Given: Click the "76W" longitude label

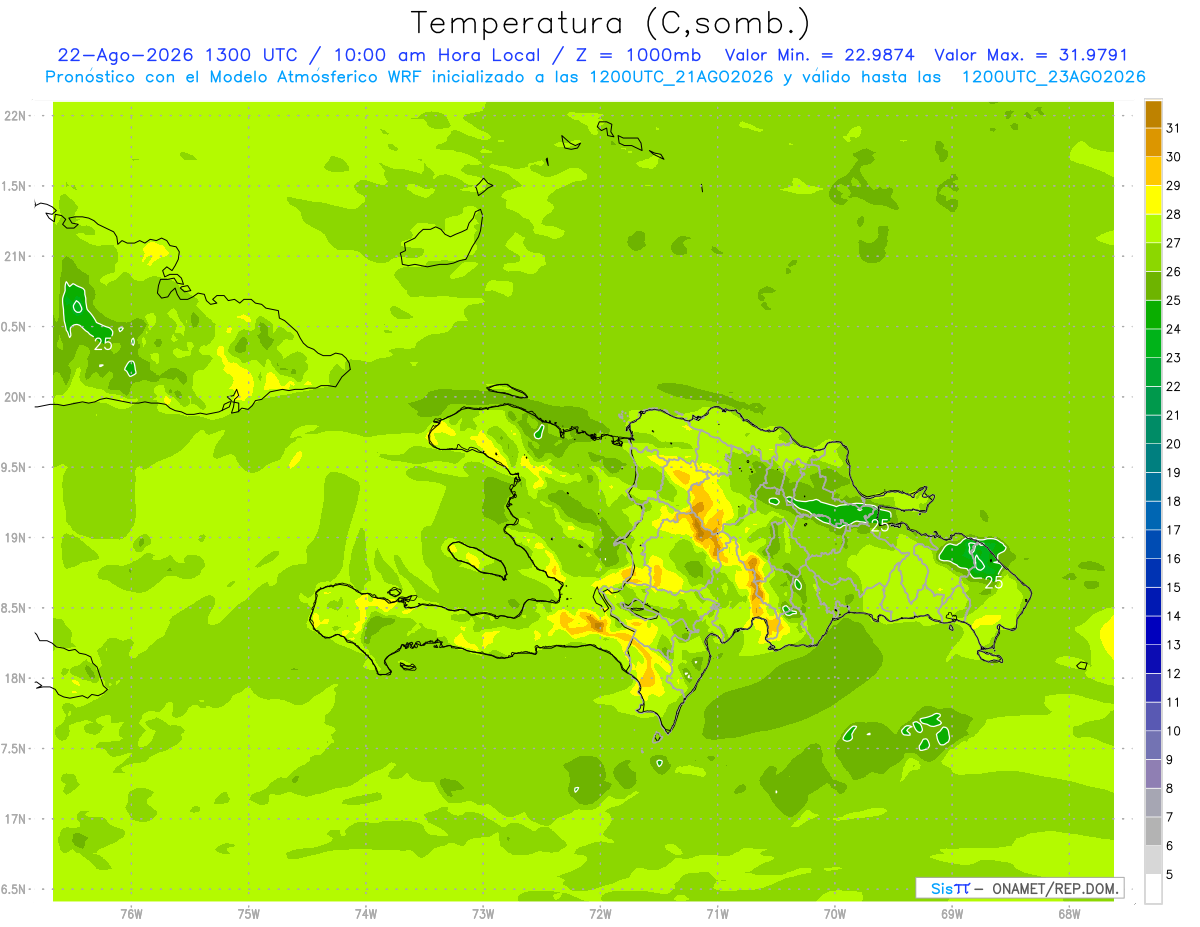Looking at the screenshot, I should (131, 913).
